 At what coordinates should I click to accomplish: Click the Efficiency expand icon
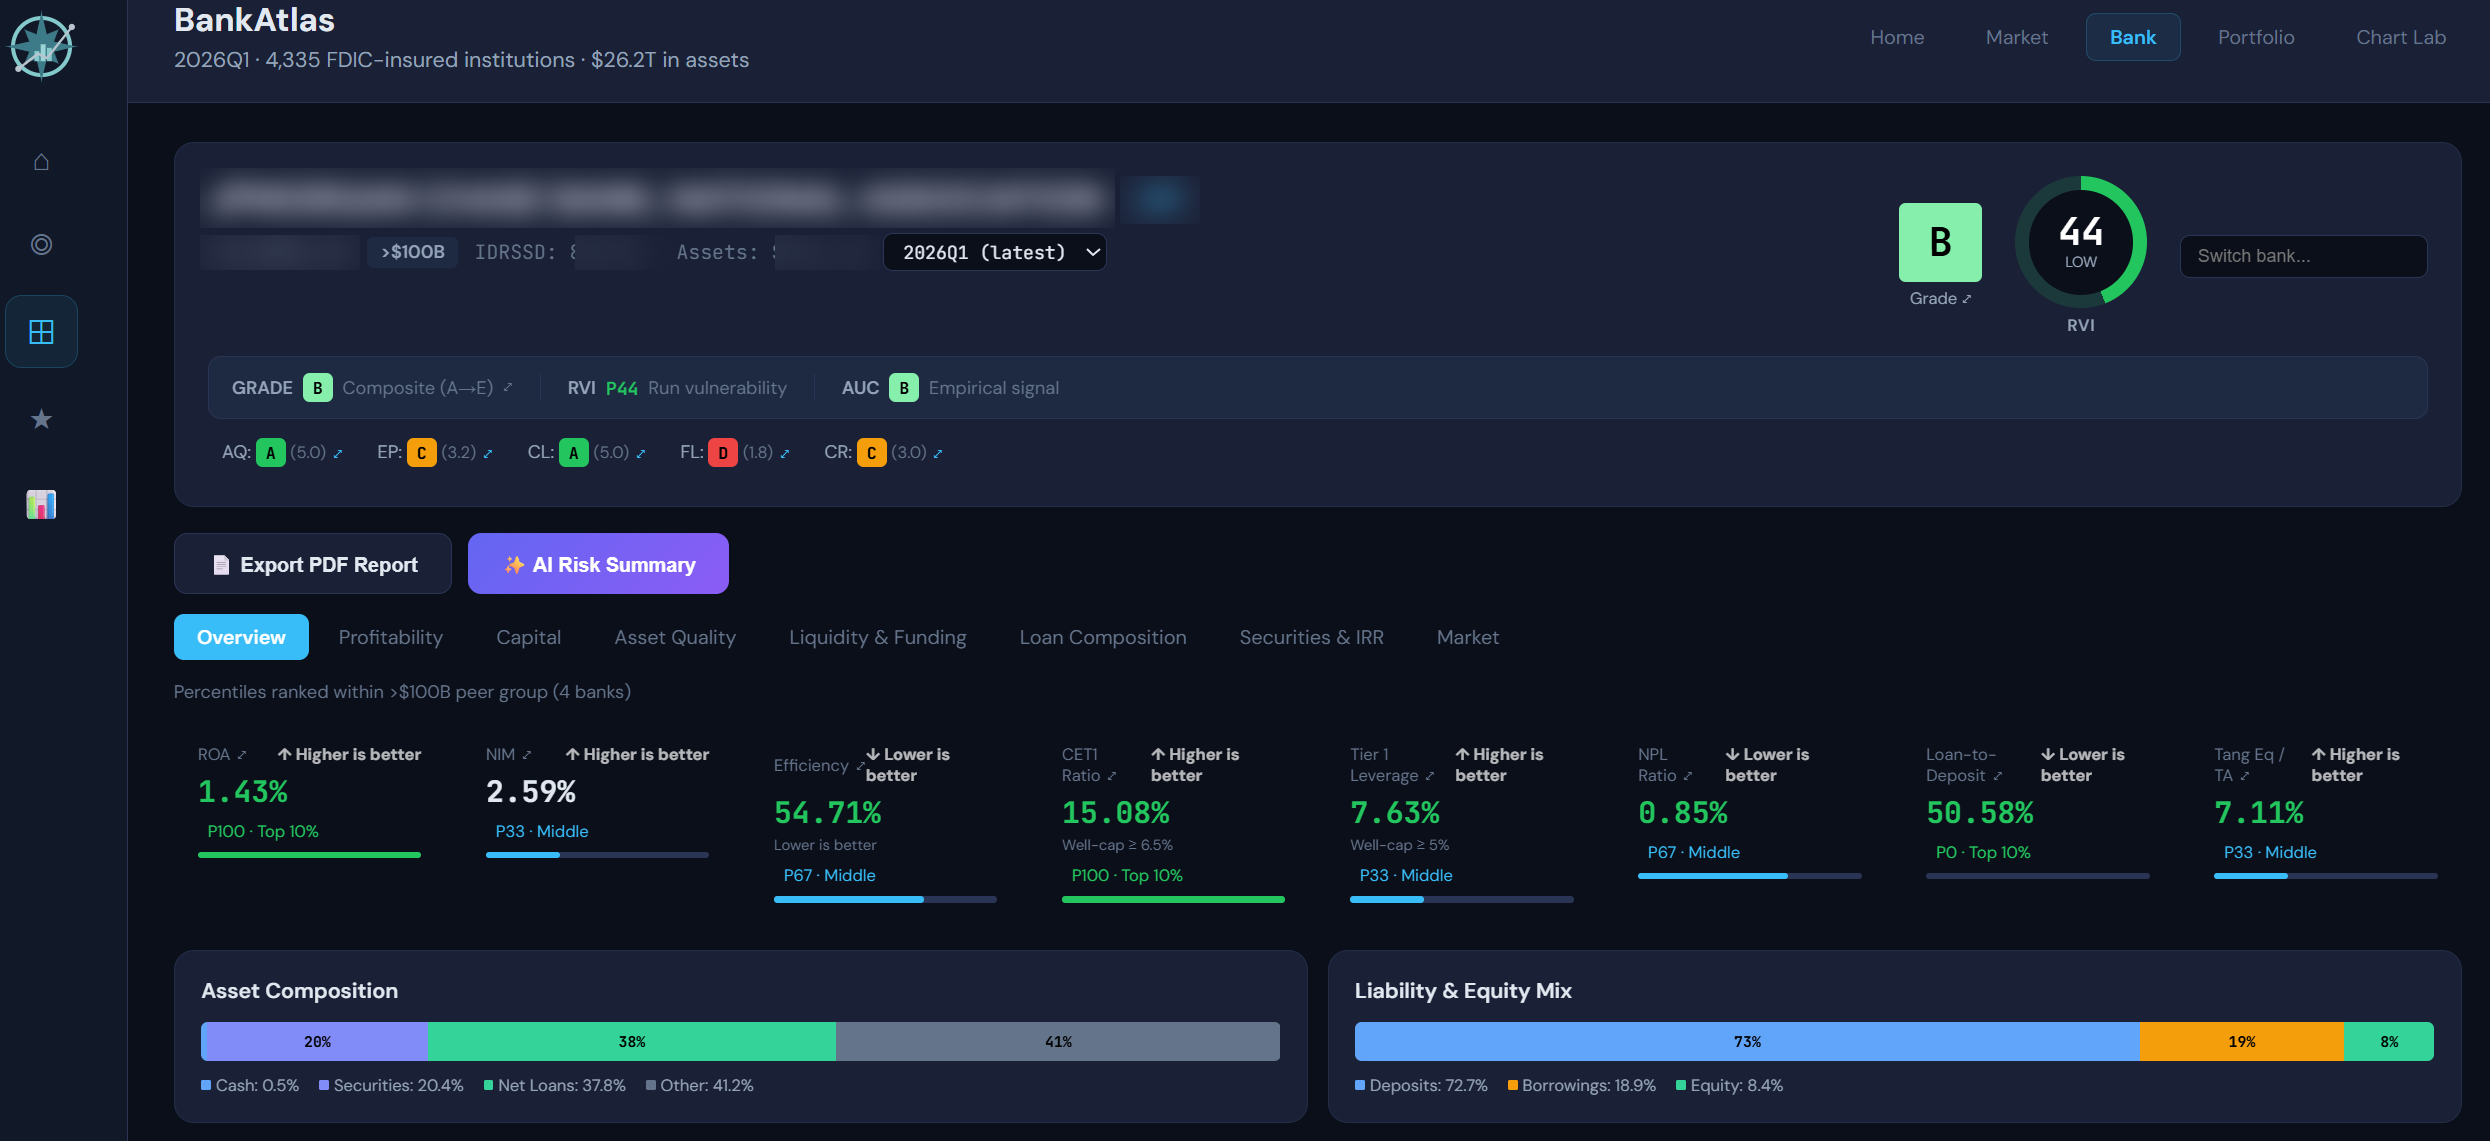tap(859, 766)
